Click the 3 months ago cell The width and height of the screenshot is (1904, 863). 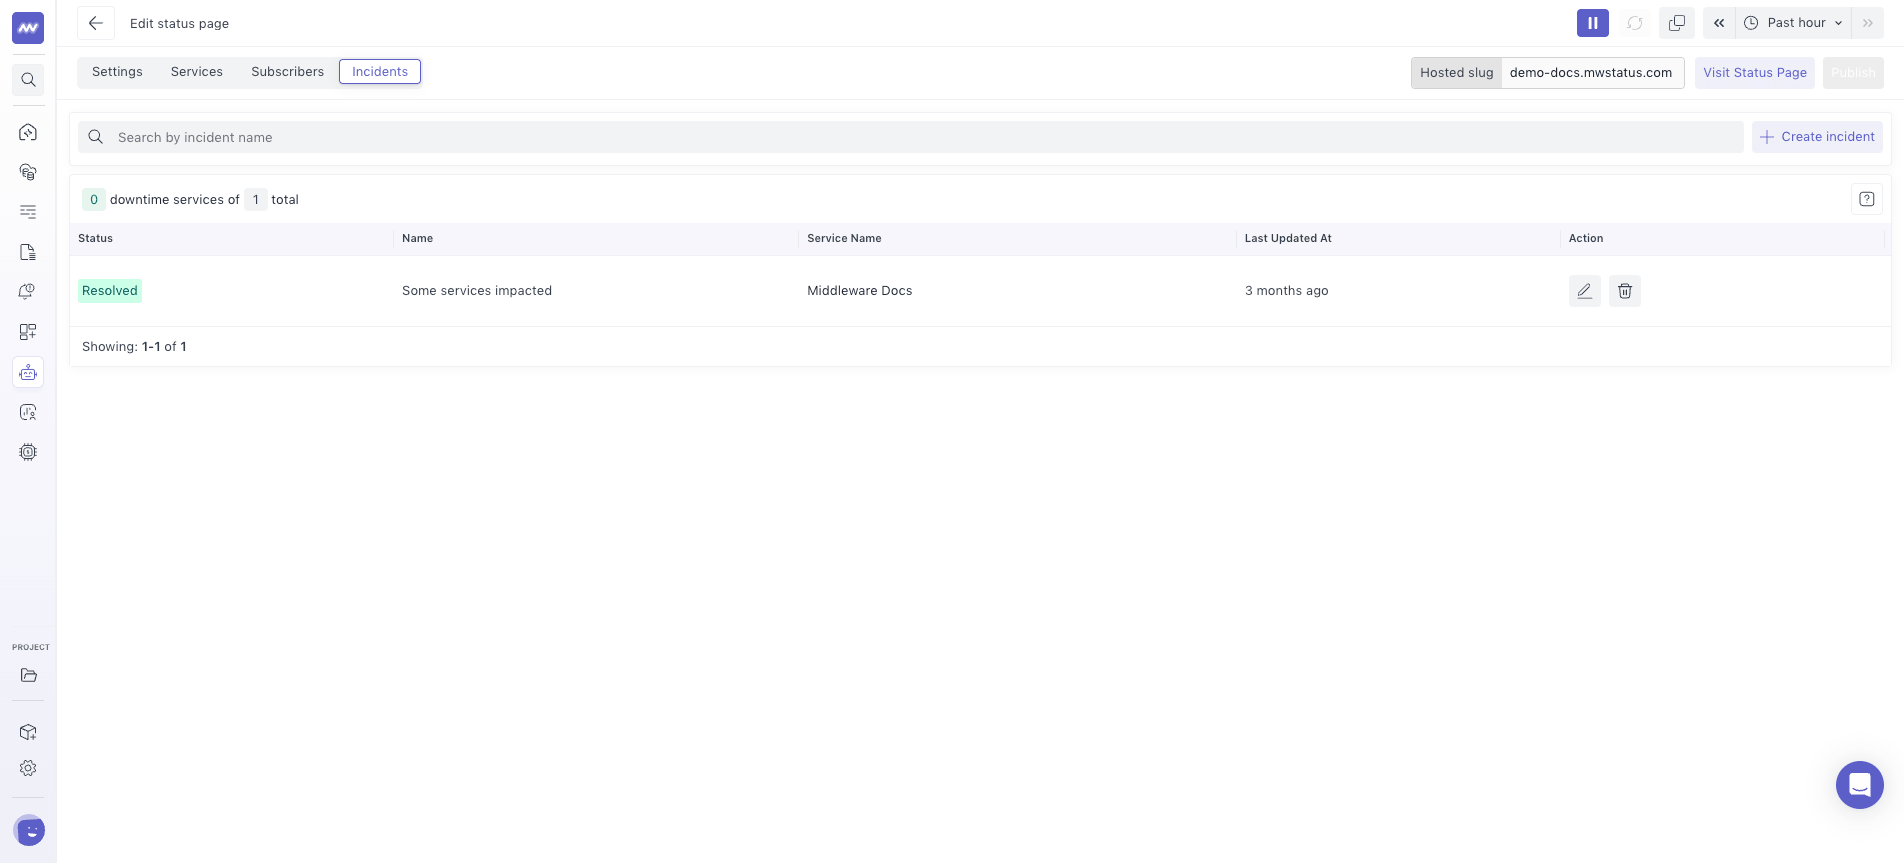[1287, 291]
